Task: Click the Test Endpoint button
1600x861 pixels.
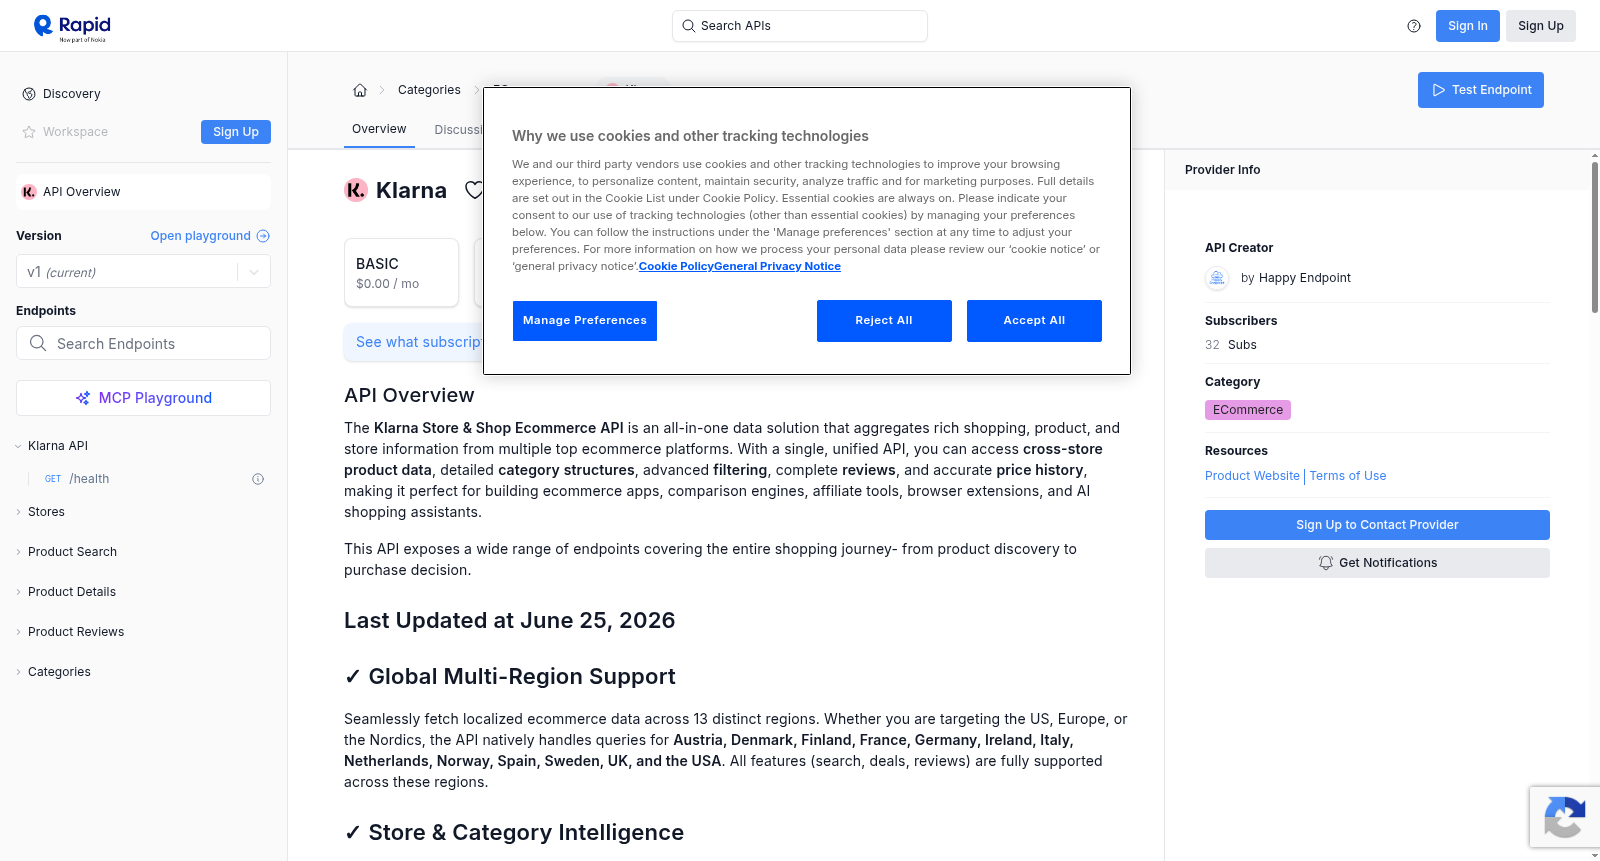Action: point(1480,90)
